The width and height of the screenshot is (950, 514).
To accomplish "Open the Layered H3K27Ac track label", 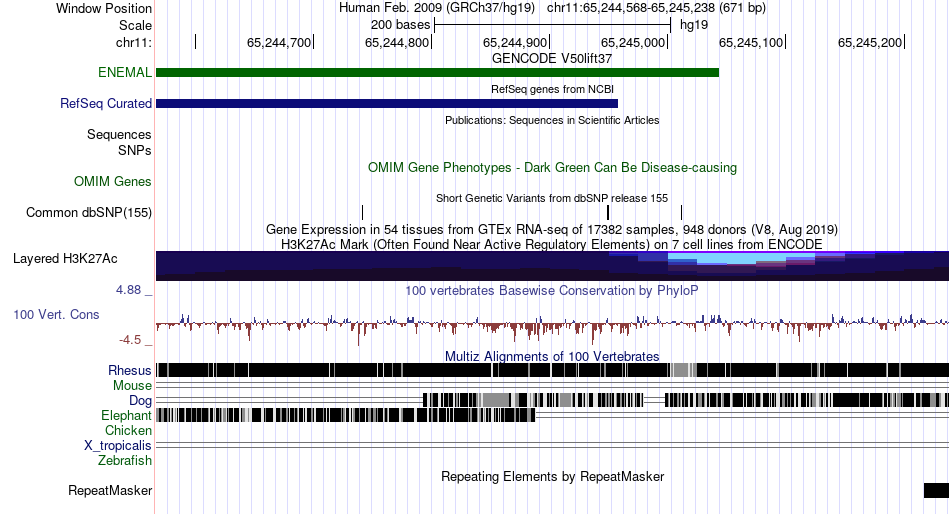I will 65,259.
